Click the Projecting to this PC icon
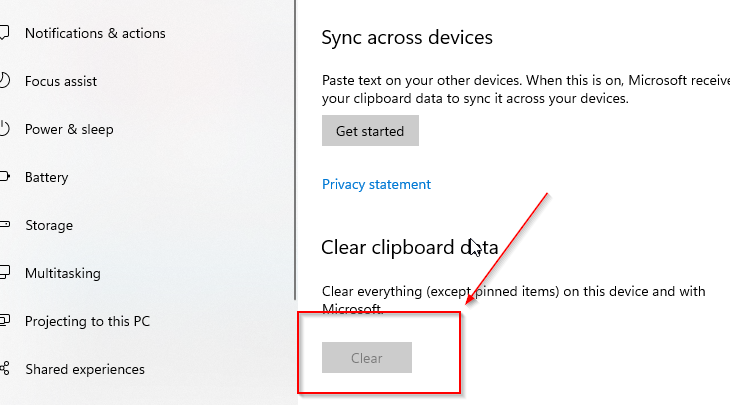The width and height of the screenshot is (730, 405). click(4, 321)
